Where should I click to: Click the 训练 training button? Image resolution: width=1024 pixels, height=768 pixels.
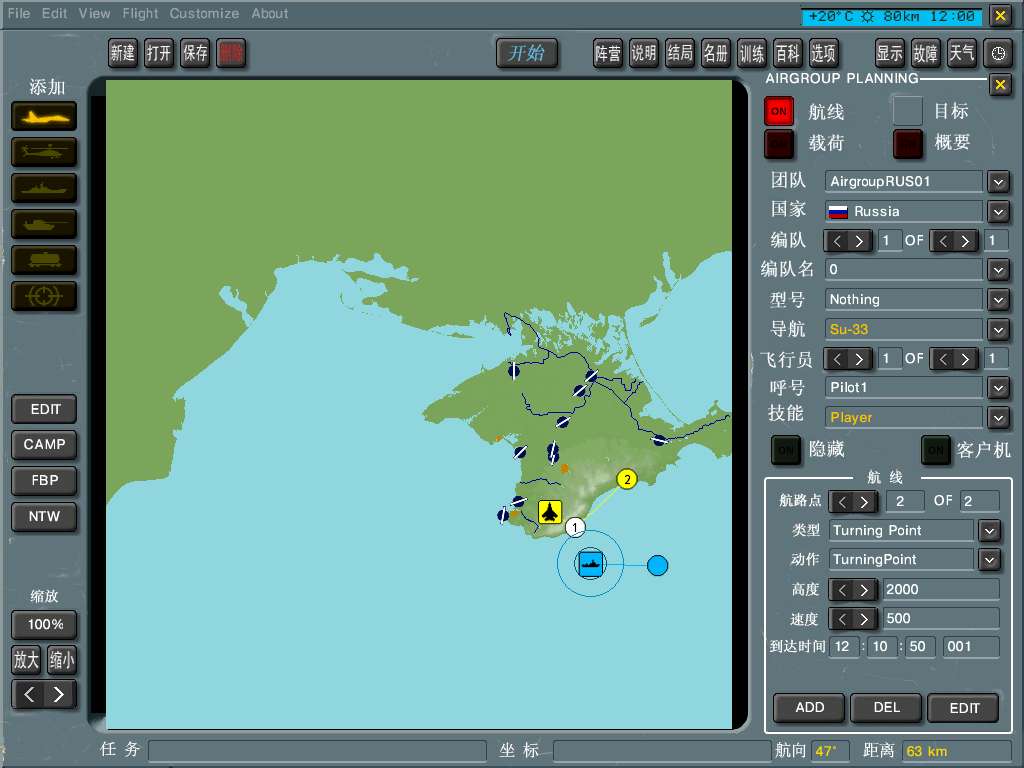(x=752, y=54)
